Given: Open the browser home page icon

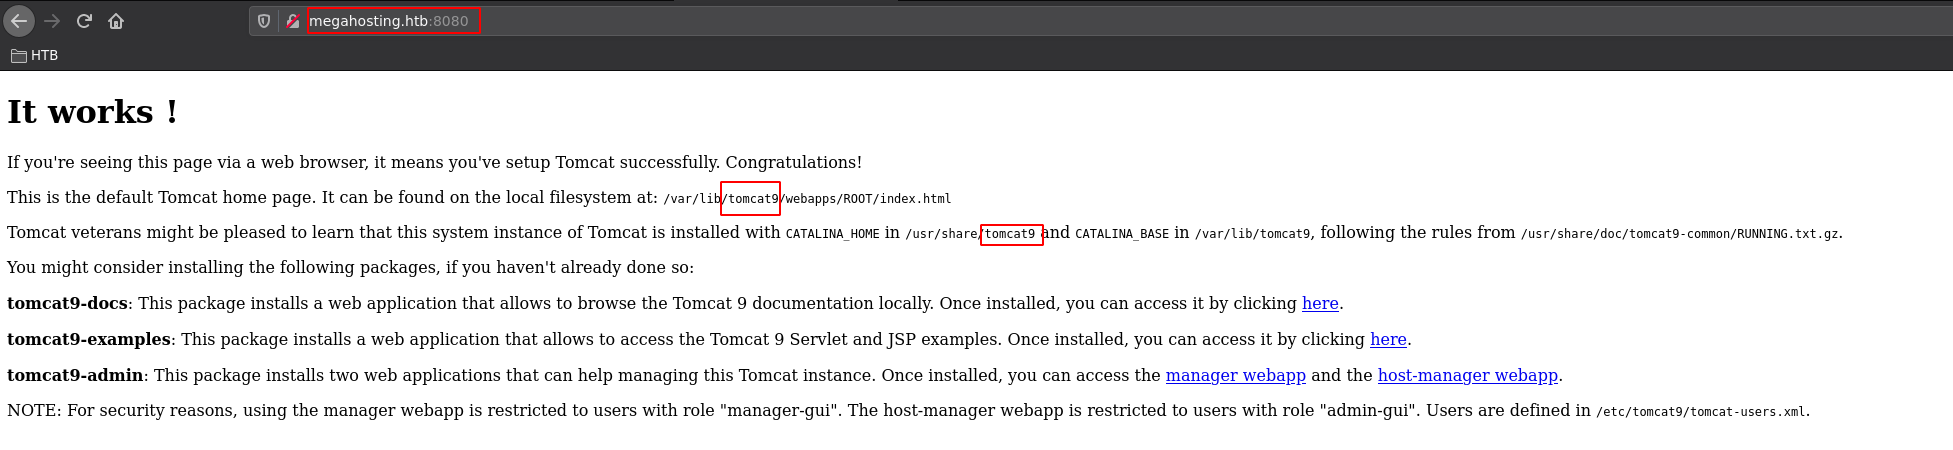Looking at the screenshot, I should [116, 21].
